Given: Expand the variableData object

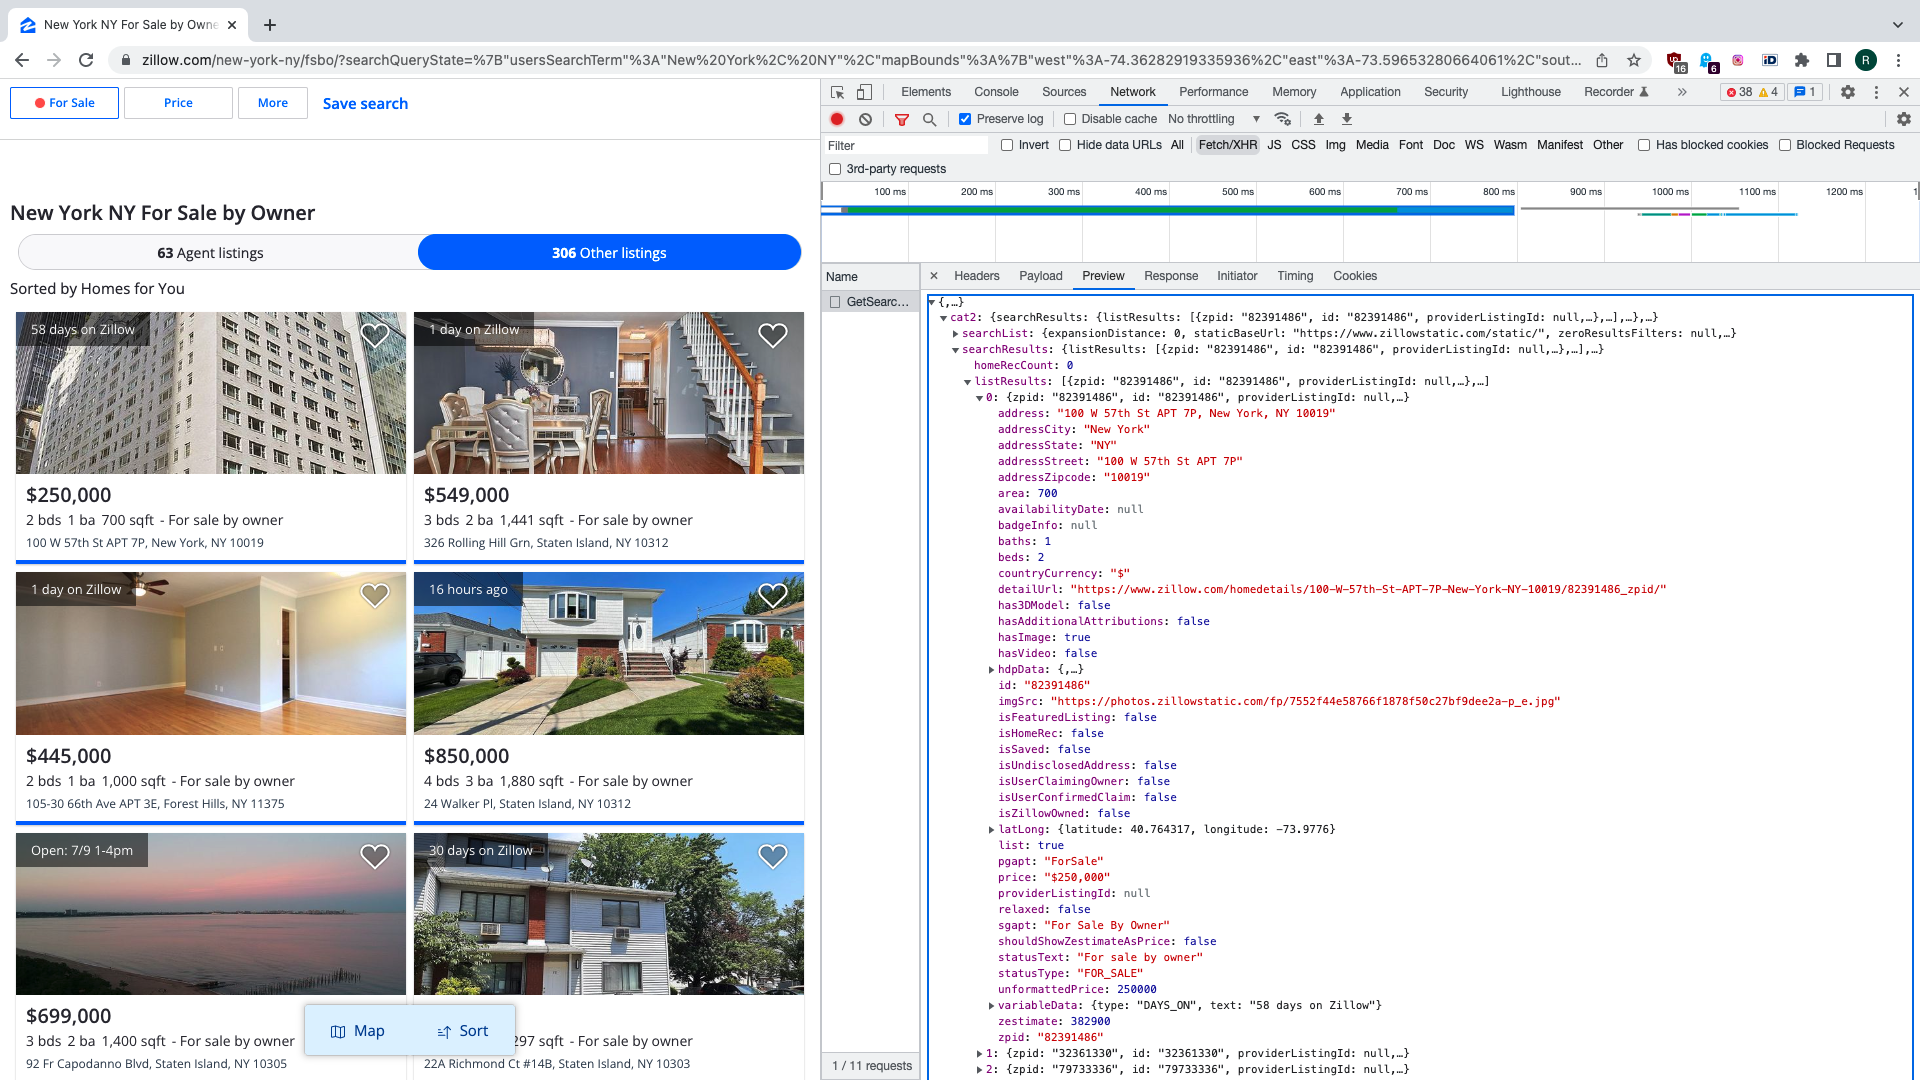Looking at the screenshot, I should pyautogui.click(x=992, y=1006).
